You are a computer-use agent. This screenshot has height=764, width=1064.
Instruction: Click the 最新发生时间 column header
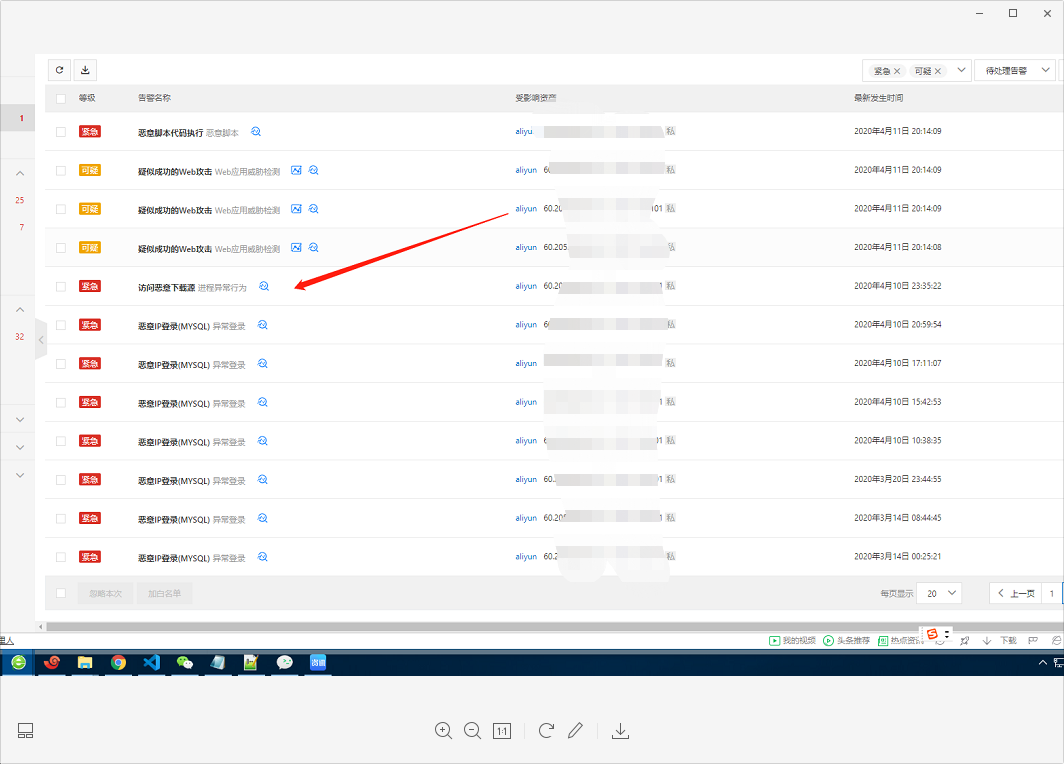click(878, 98)
